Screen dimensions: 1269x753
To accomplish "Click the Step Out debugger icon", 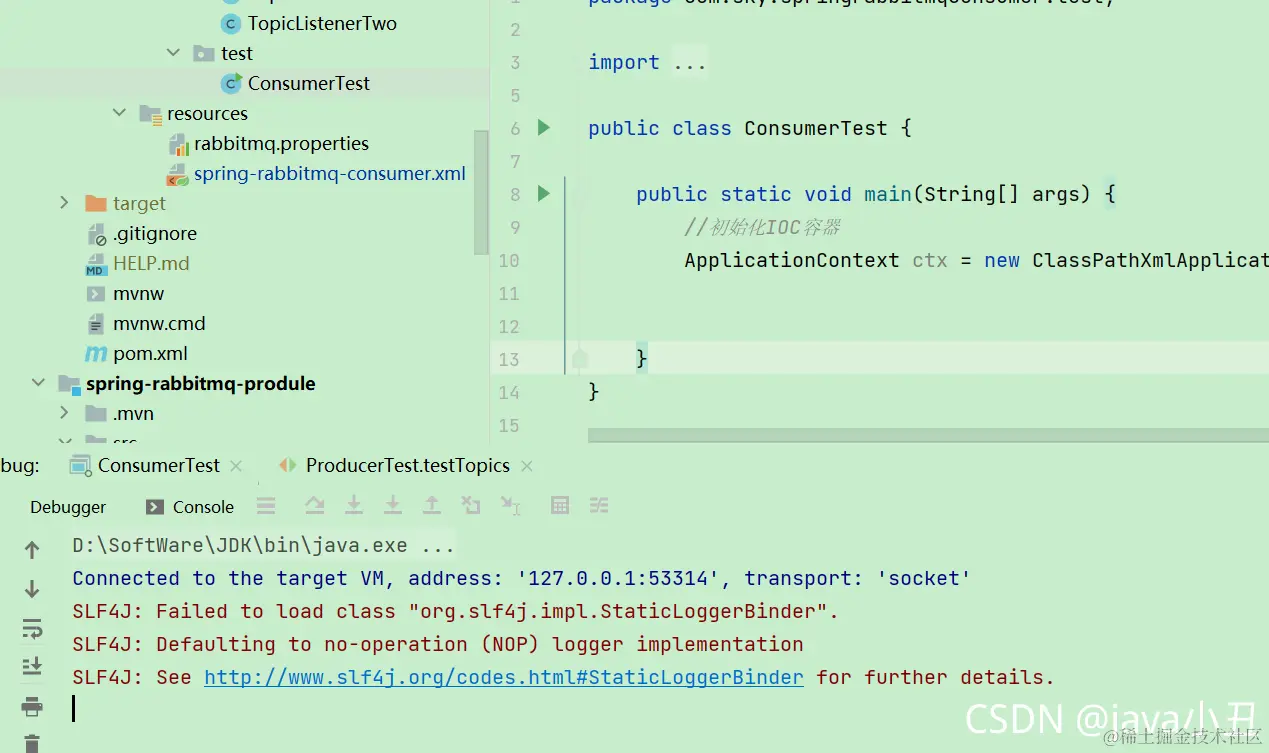I will (x=432, y=506).
